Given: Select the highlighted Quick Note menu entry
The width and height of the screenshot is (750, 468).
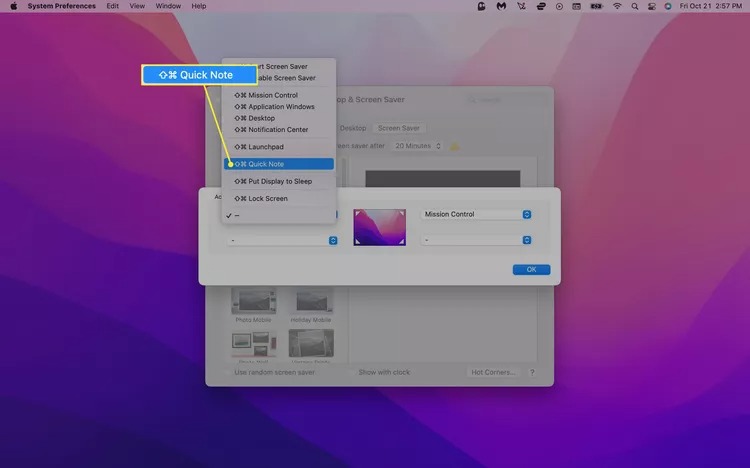Looking at the screenshot, I should point(279,164).
